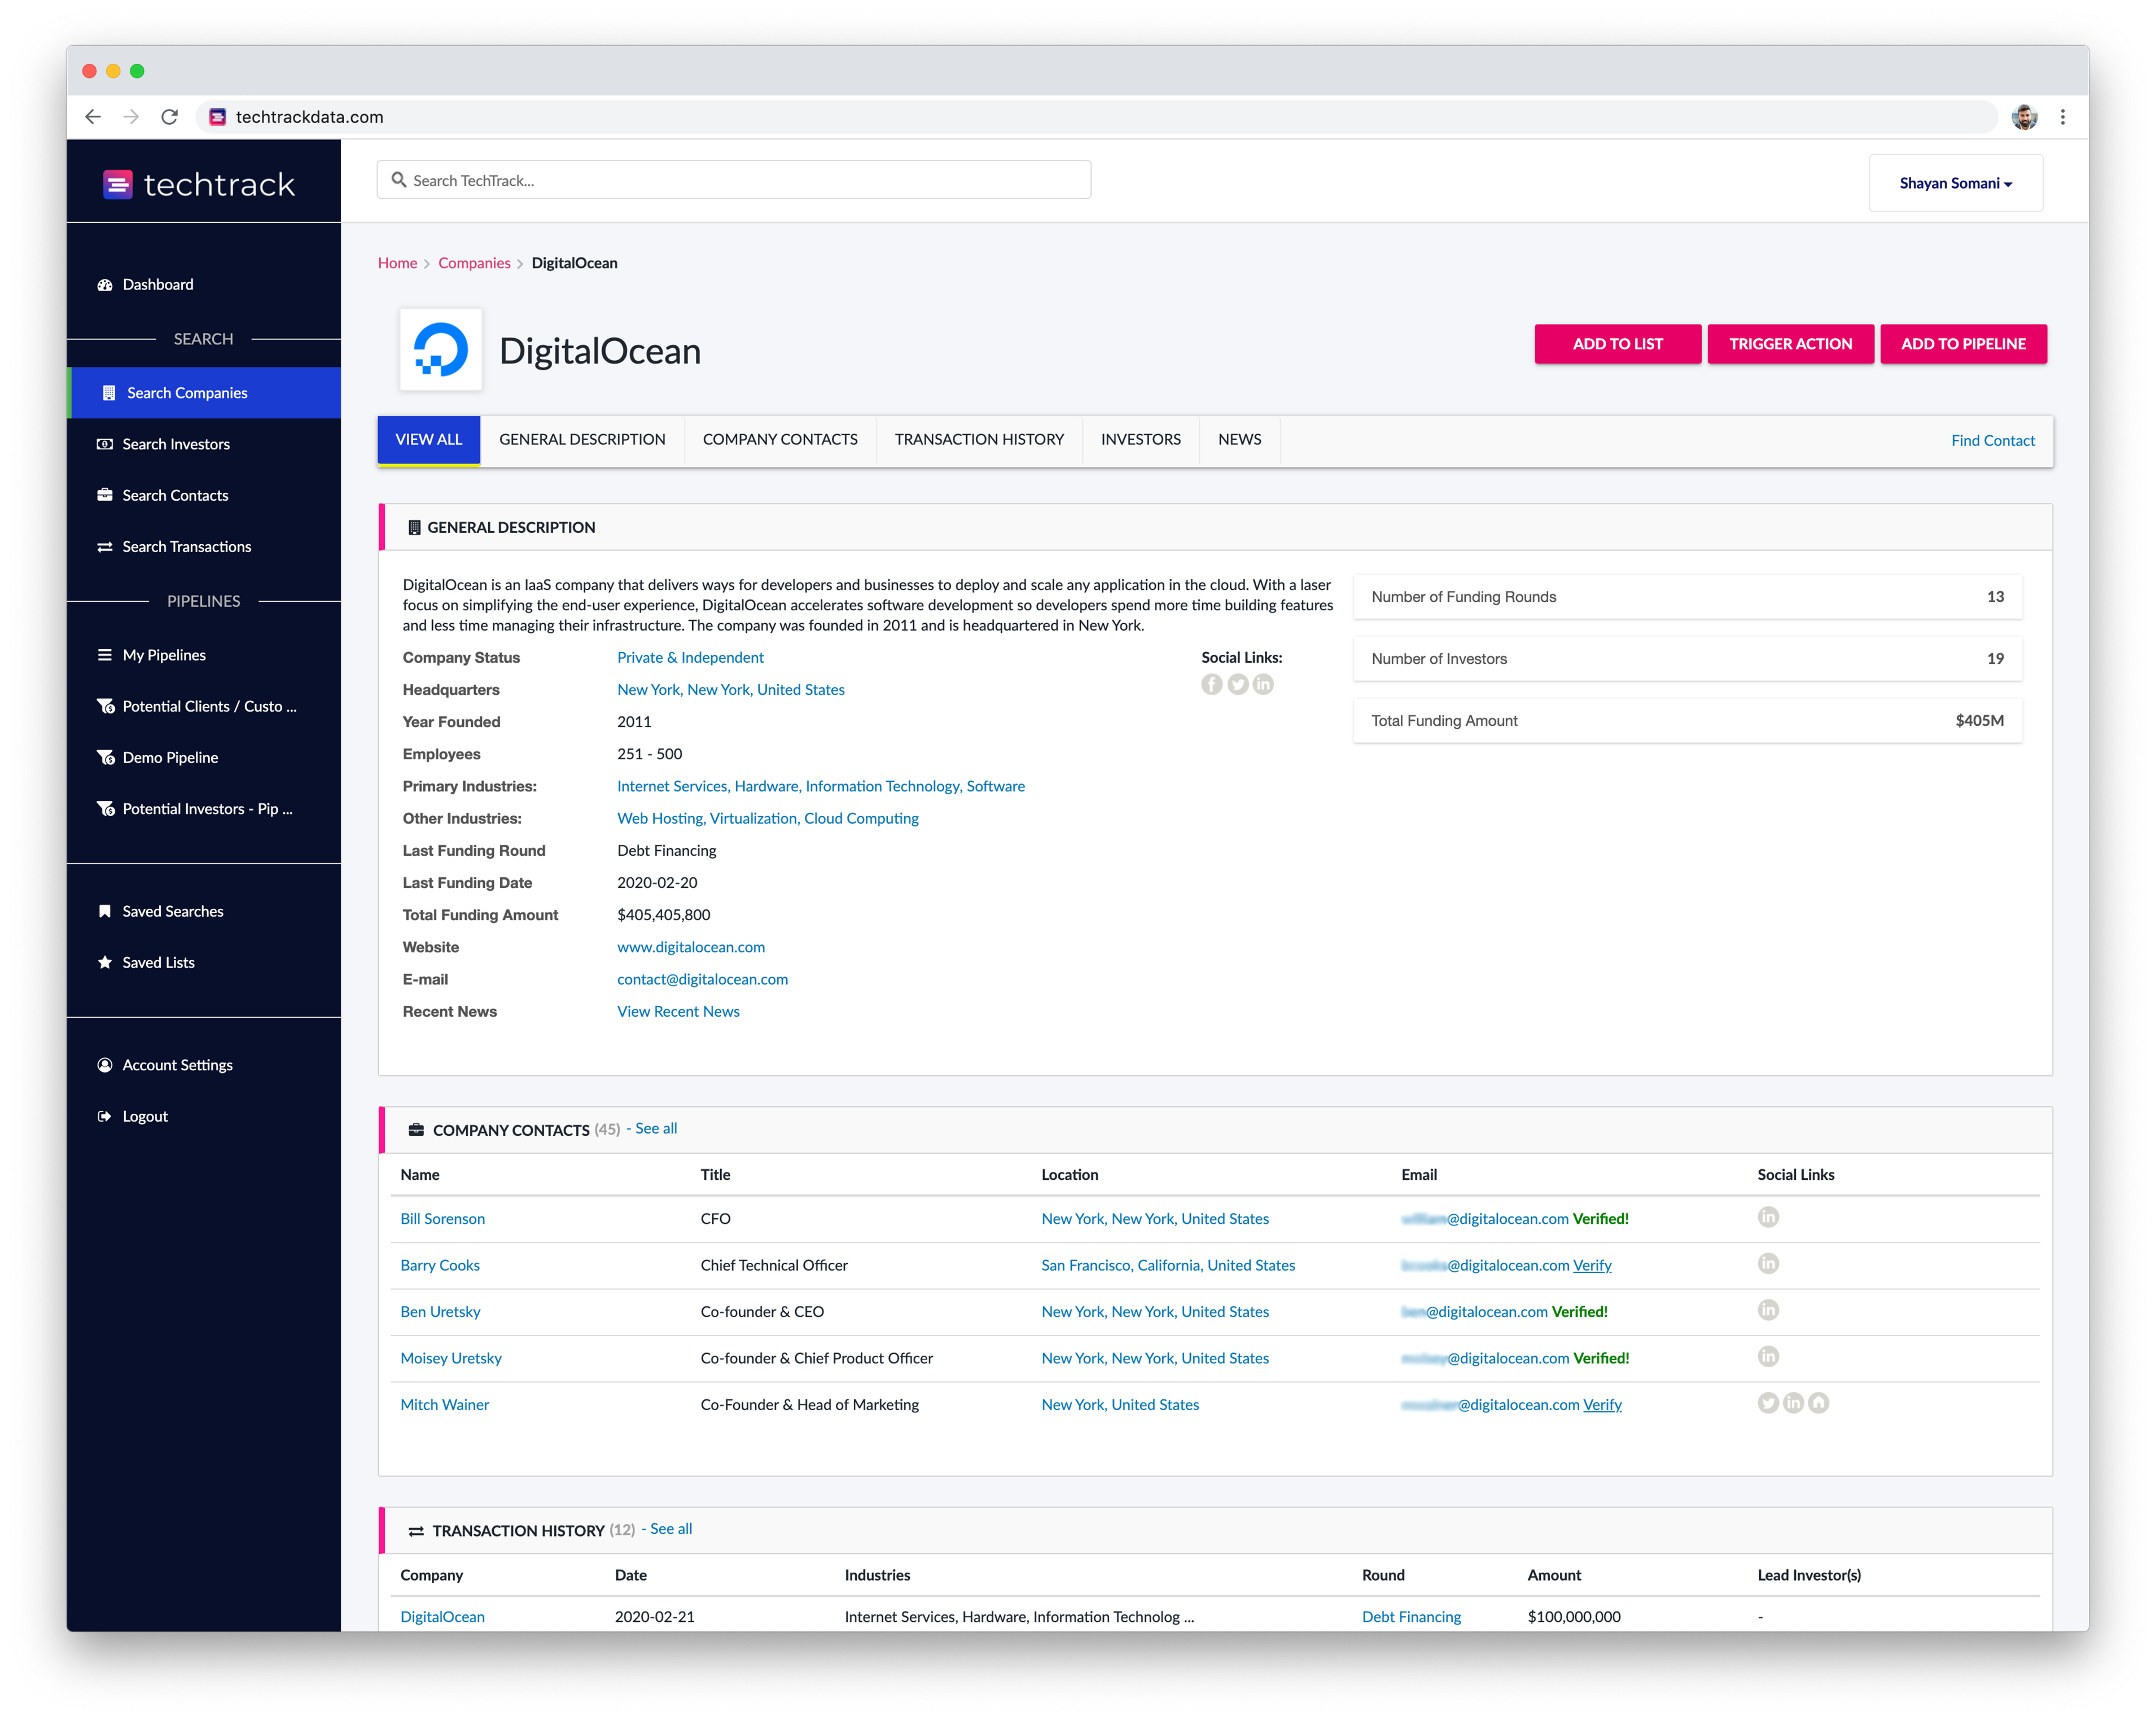Screen dimensions: 2156x1720
Task: Open Barry Cooks' LinkedIn icon
Action: (1768, 1264)
